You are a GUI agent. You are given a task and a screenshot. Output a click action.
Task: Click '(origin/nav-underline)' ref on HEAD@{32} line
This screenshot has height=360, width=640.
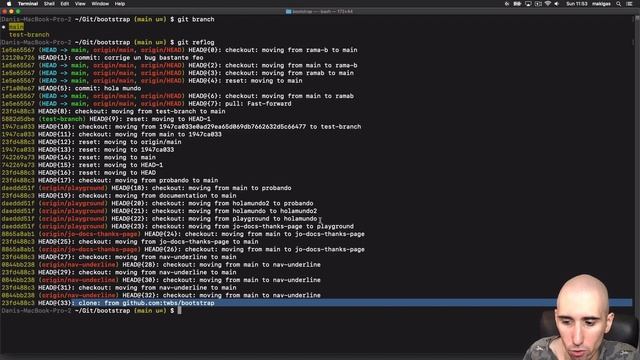coord(78,296)
